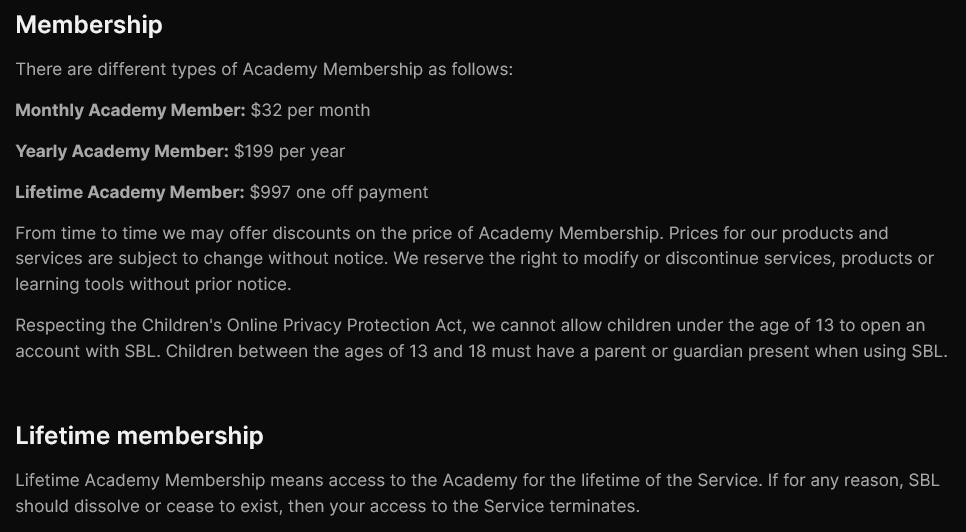Viewport: 966px width, 532px height.
Task: Select the "Monthly Academy Member:" bold label
Action: pos(130,110)
